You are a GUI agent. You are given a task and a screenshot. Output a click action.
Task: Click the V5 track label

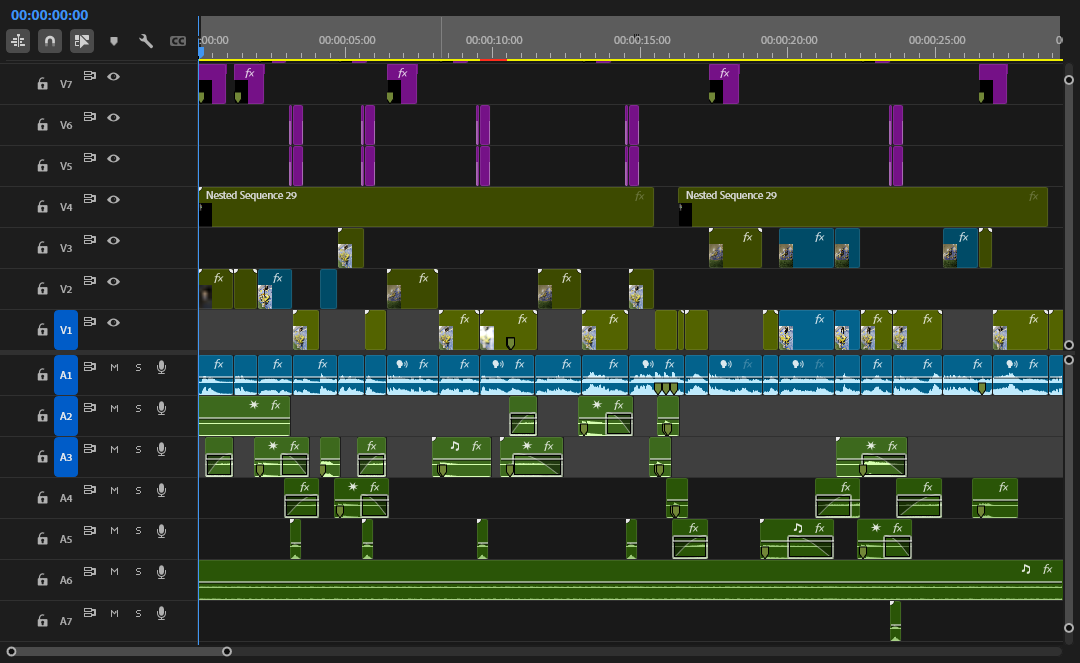click(x=65, y=166)
